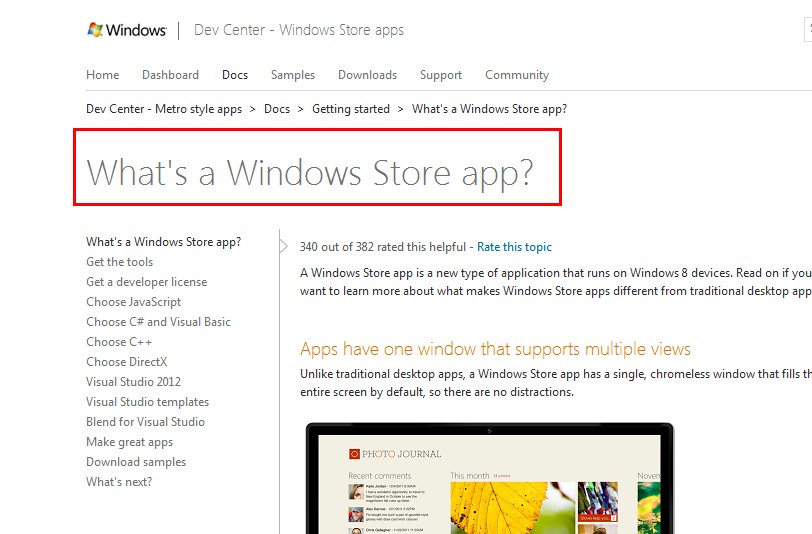812x534 pixels.
Task: Go to the Dashboard tab
Action: [170, 75]
